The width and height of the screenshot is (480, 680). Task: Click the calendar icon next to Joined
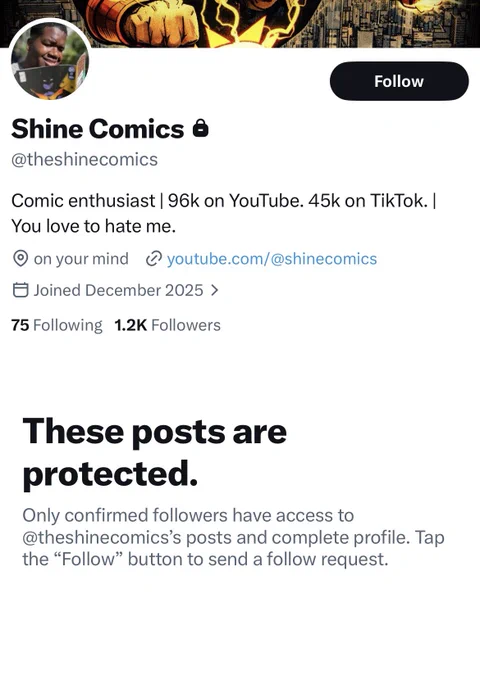tap(20, 290)
